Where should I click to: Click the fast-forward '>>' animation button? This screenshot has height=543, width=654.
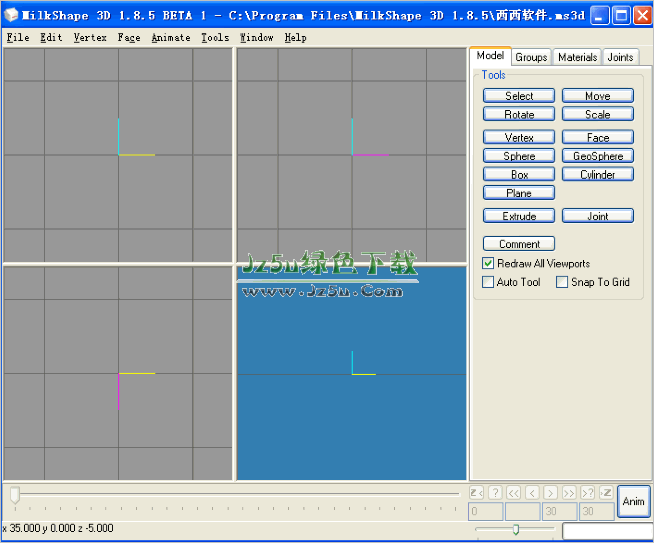pyautogui.click(x=569, y=493)
